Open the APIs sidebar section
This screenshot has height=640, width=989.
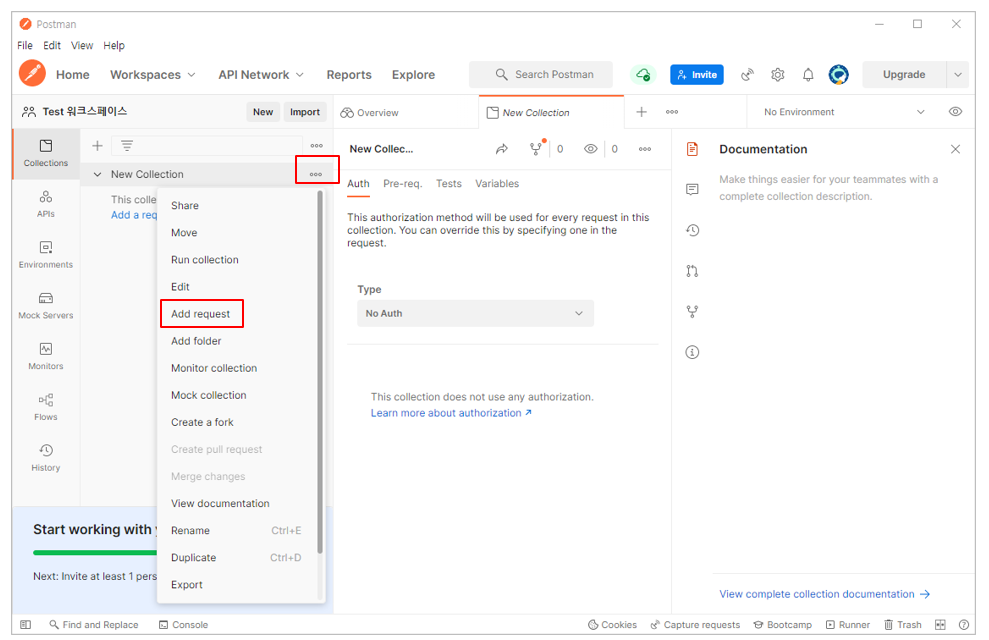[x=45, y=204]
